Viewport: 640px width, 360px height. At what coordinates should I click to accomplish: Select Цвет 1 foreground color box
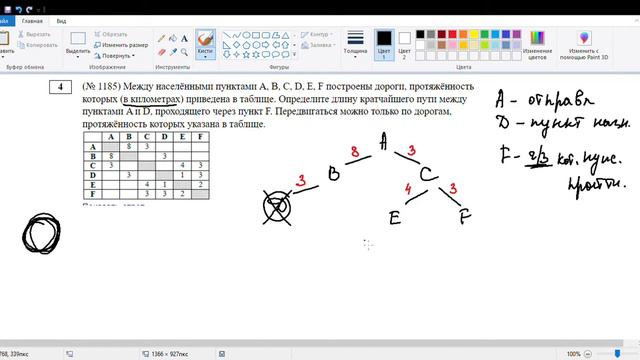384,45
